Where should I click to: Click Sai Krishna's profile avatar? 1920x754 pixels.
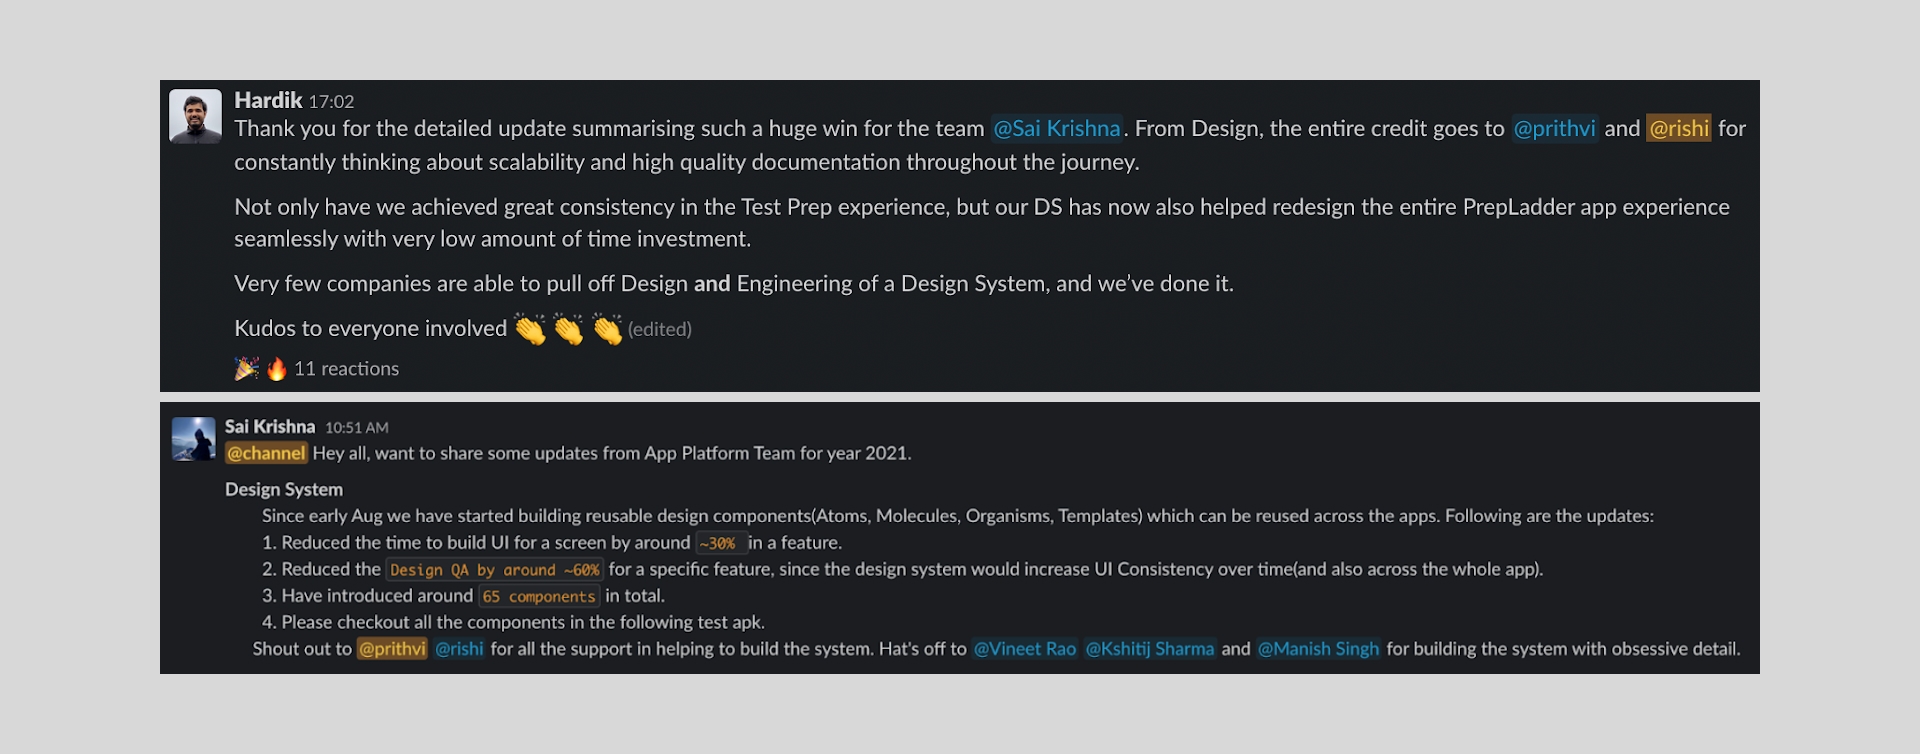(194, 439)
